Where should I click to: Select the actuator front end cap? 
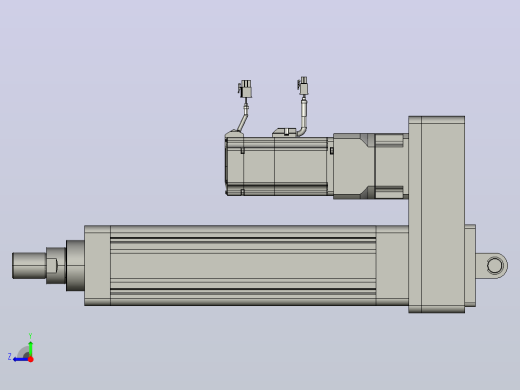click(x=97, y=265)
